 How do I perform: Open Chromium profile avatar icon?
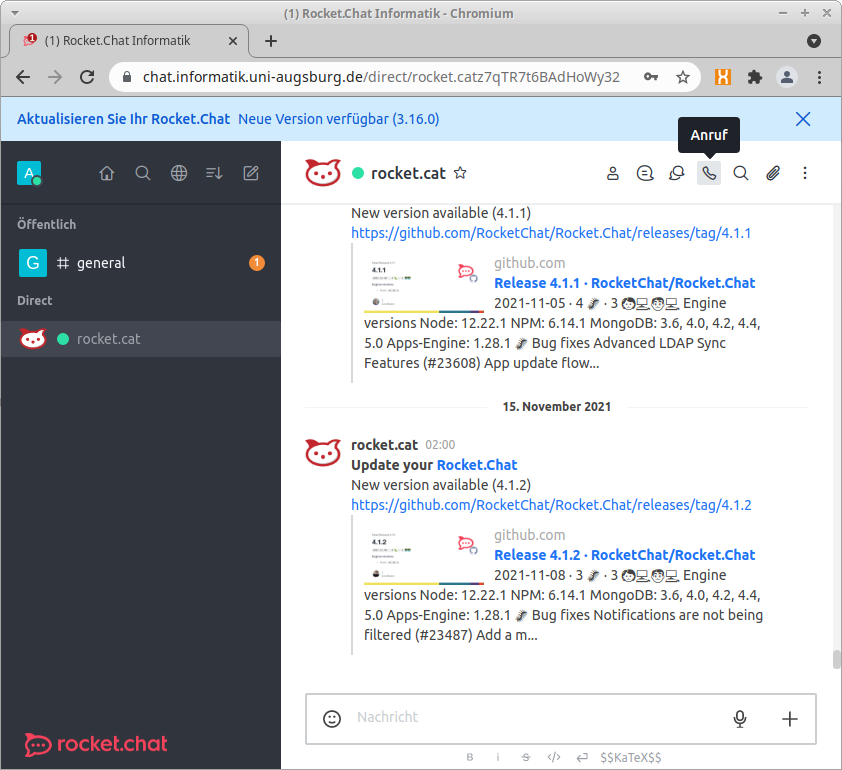787,77
